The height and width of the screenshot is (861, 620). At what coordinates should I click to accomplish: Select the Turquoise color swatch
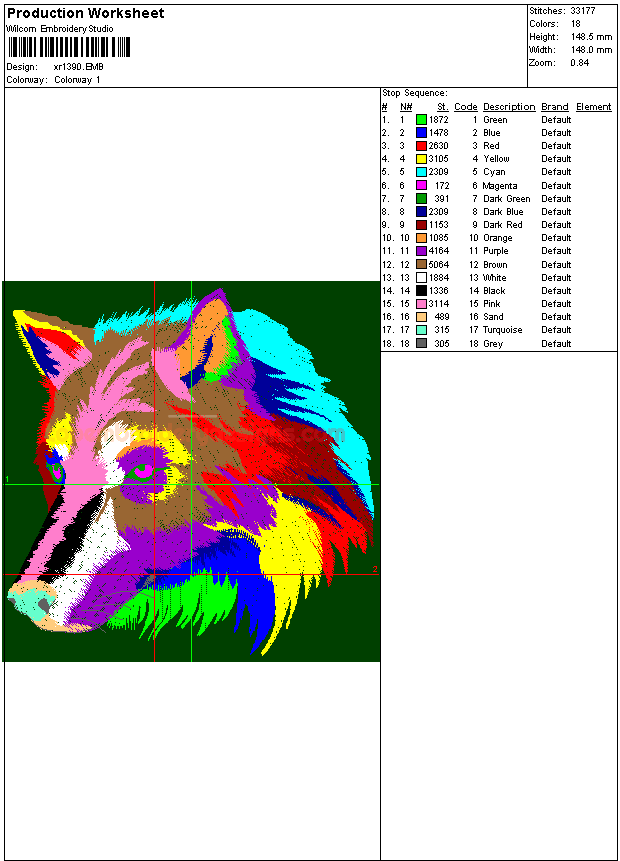point(421,330)
